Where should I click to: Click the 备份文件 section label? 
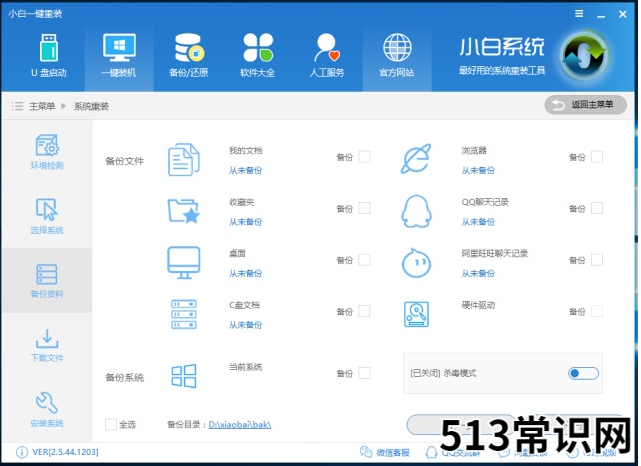coord(124,161)
